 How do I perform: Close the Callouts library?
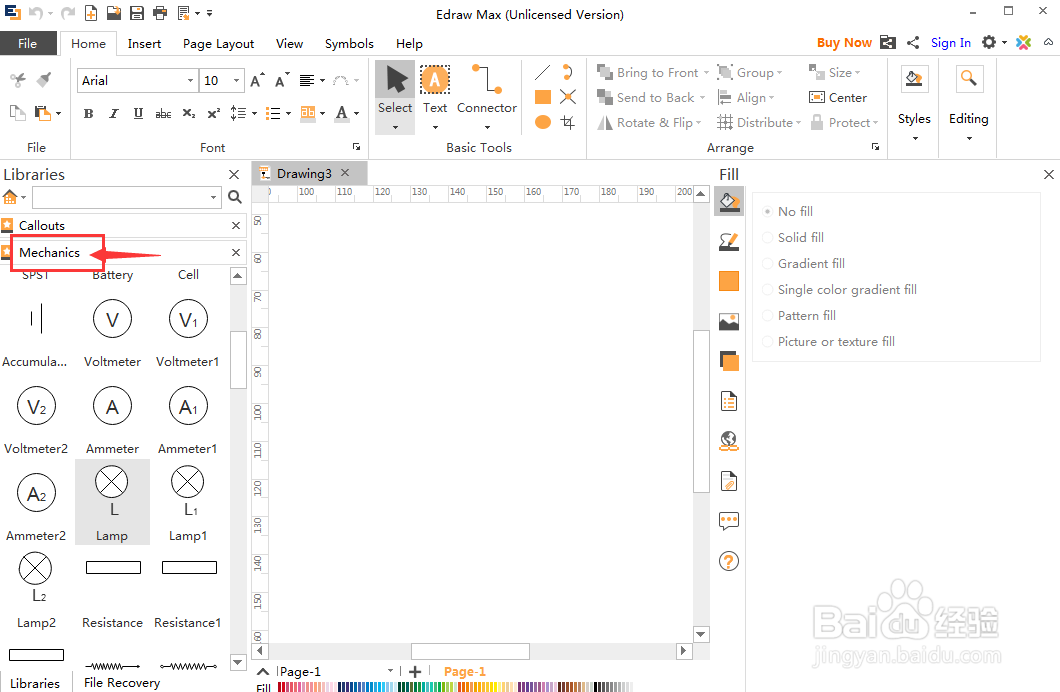tap(236, 226)
